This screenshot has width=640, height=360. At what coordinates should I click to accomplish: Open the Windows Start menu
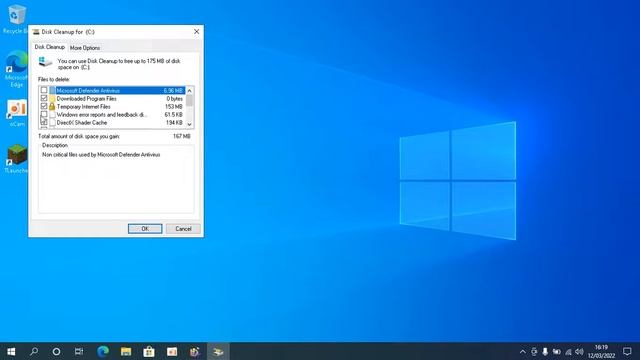(x=11, y=351)
